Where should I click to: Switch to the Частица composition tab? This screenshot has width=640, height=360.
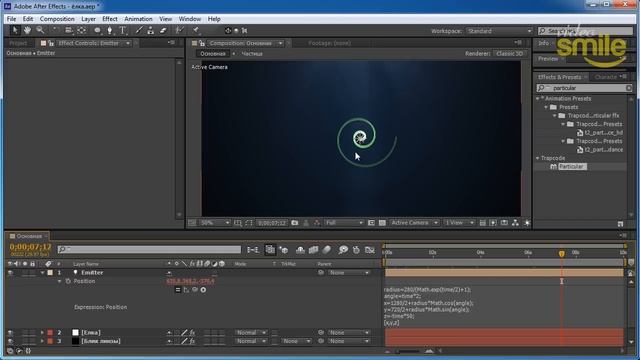click(252, 54)
